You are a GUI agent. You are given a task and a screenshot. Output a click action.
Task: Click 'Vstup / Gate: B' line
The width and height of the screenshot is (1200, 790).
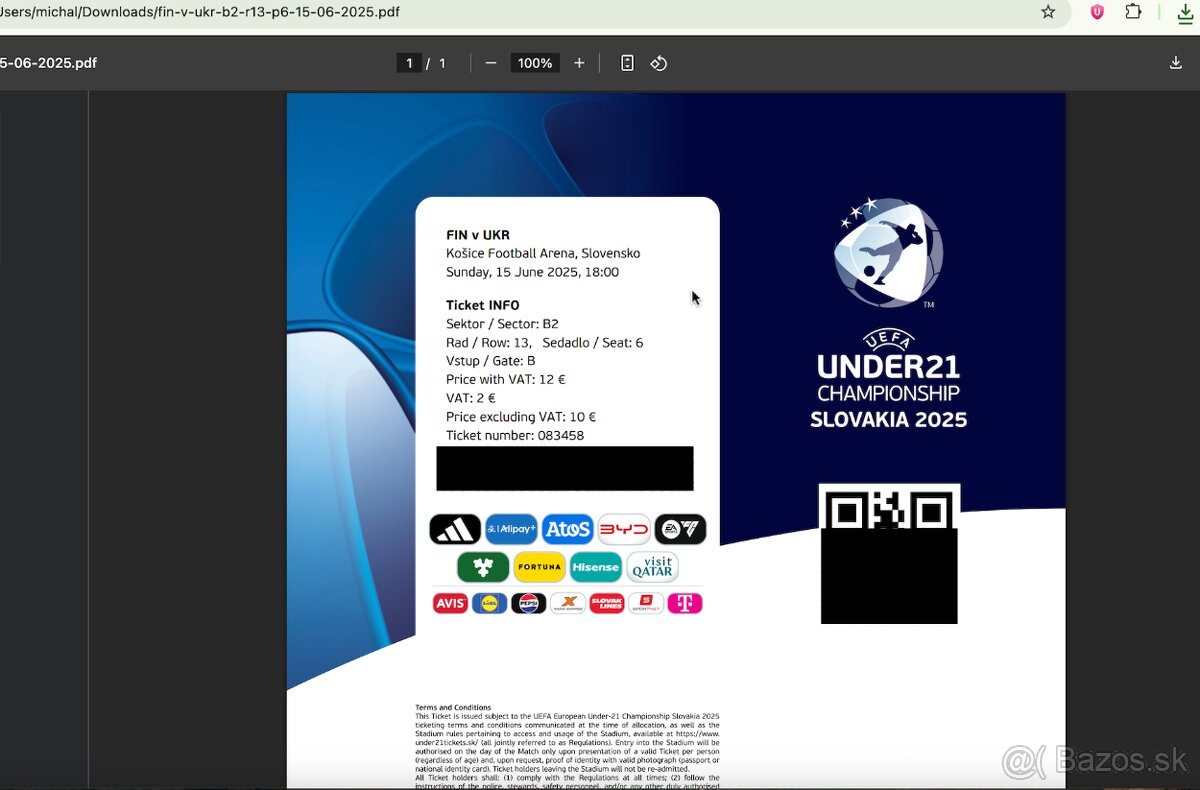(491, 361)
